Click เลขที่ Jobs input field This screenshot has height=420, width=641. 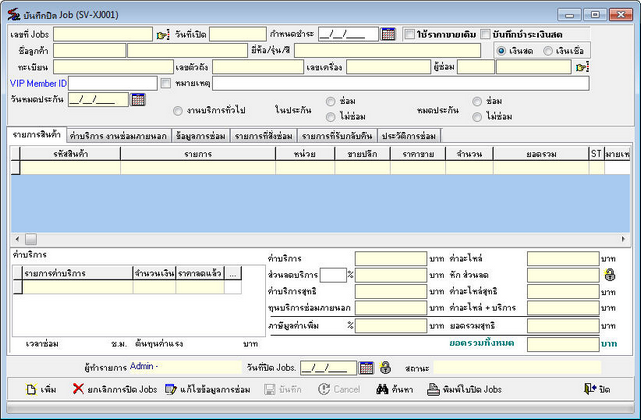103,34
